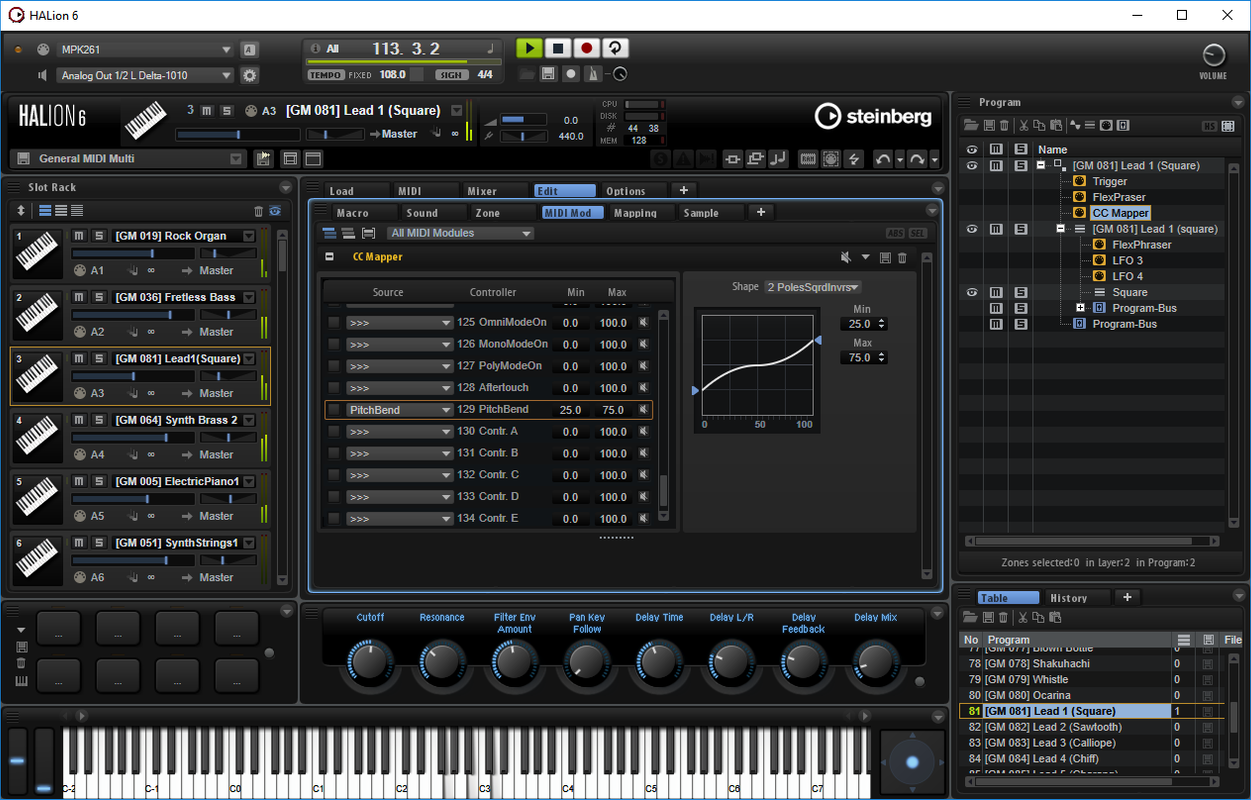Click the SIGN time signature button
Image resolution: width=1251 pixels, height=800 pixels.
[451, 75]
